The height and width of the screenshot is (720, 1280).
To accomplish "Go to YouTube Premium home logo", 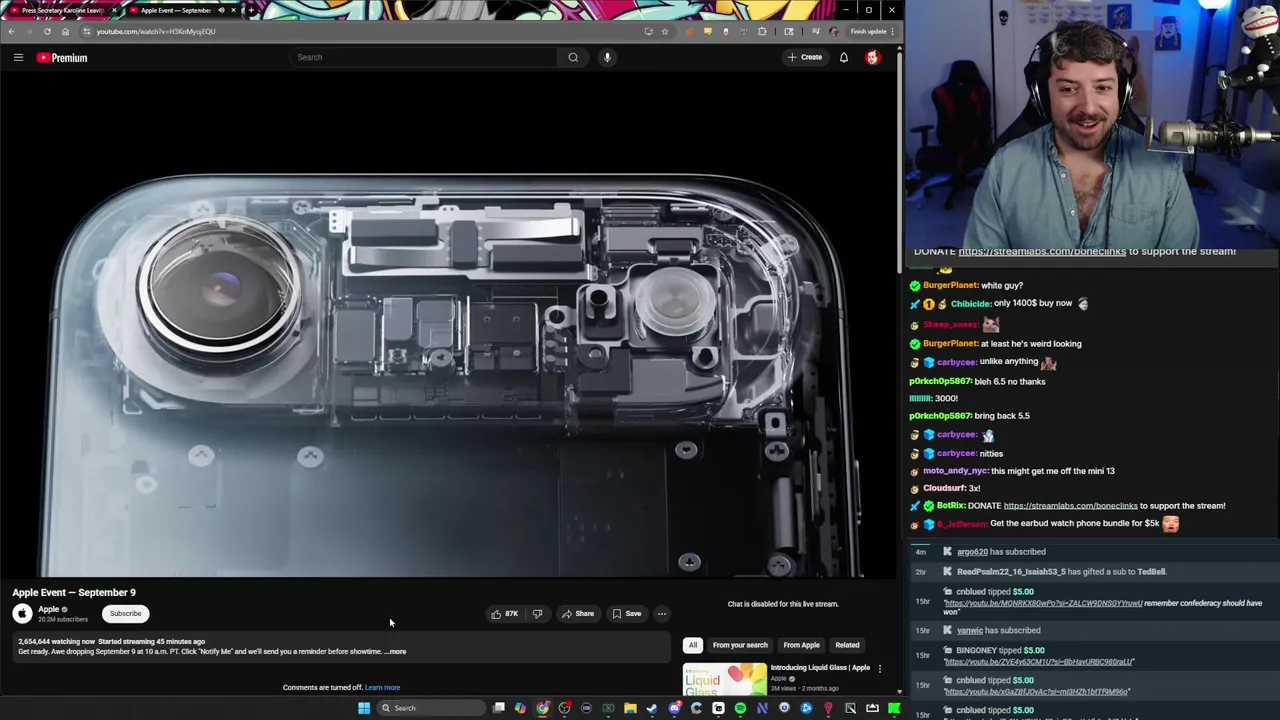I will pyautogui.click(x=63, y=58).
